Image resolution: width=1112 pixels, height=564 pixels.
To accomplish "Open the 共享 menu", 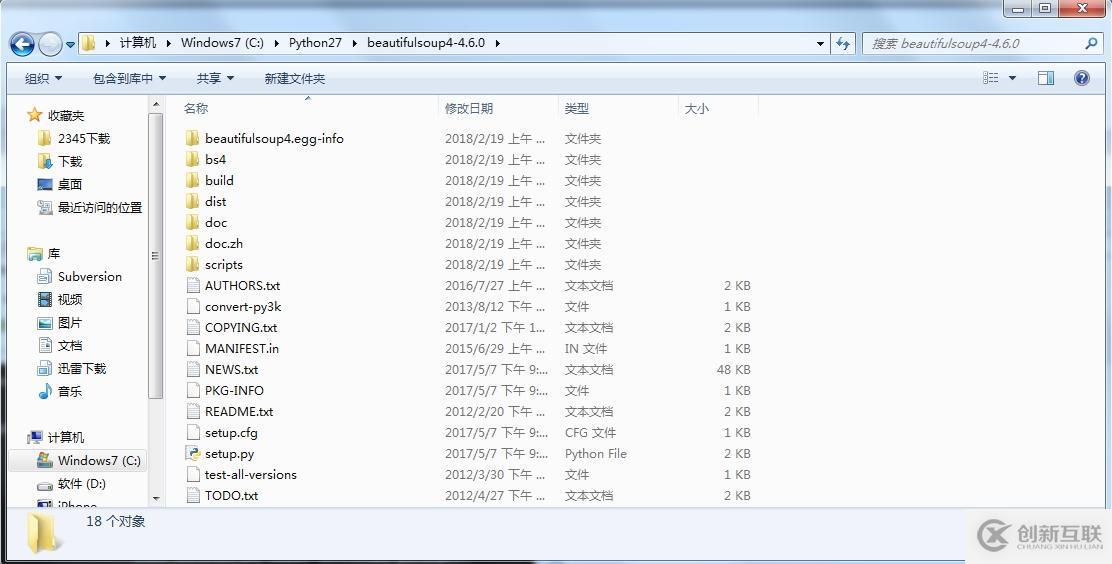I will click(215, 78).
